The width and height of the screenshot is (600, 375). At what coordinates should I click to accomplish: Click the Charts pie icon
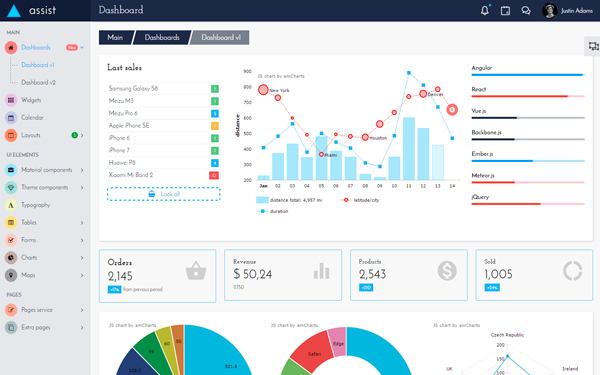(11, 258)
